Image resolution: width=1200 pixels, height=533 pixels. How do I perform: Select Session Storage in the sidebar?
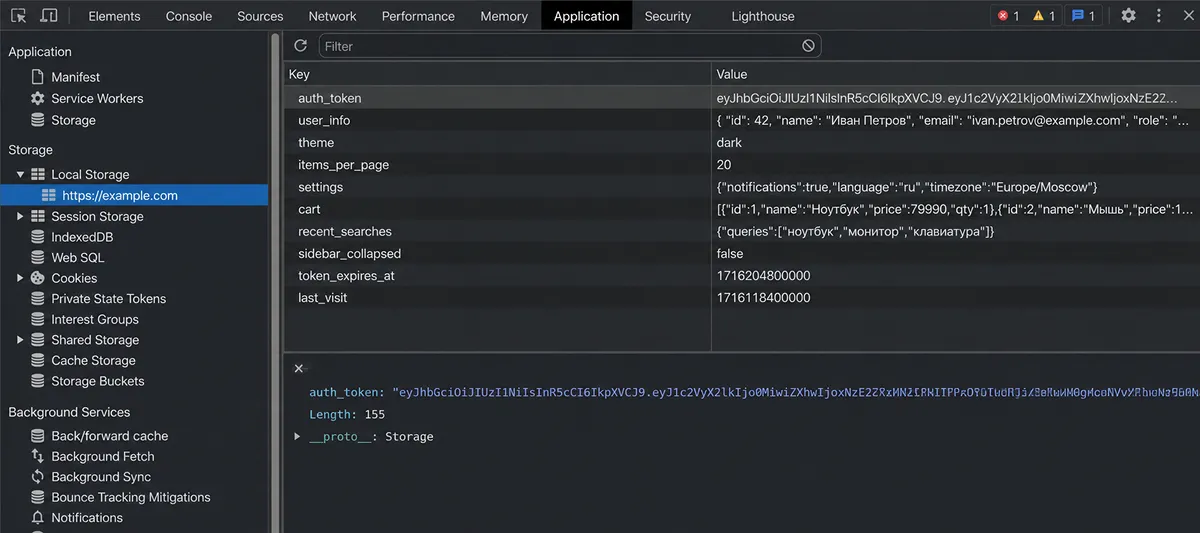pyautogui.click(x=97, y=216)
